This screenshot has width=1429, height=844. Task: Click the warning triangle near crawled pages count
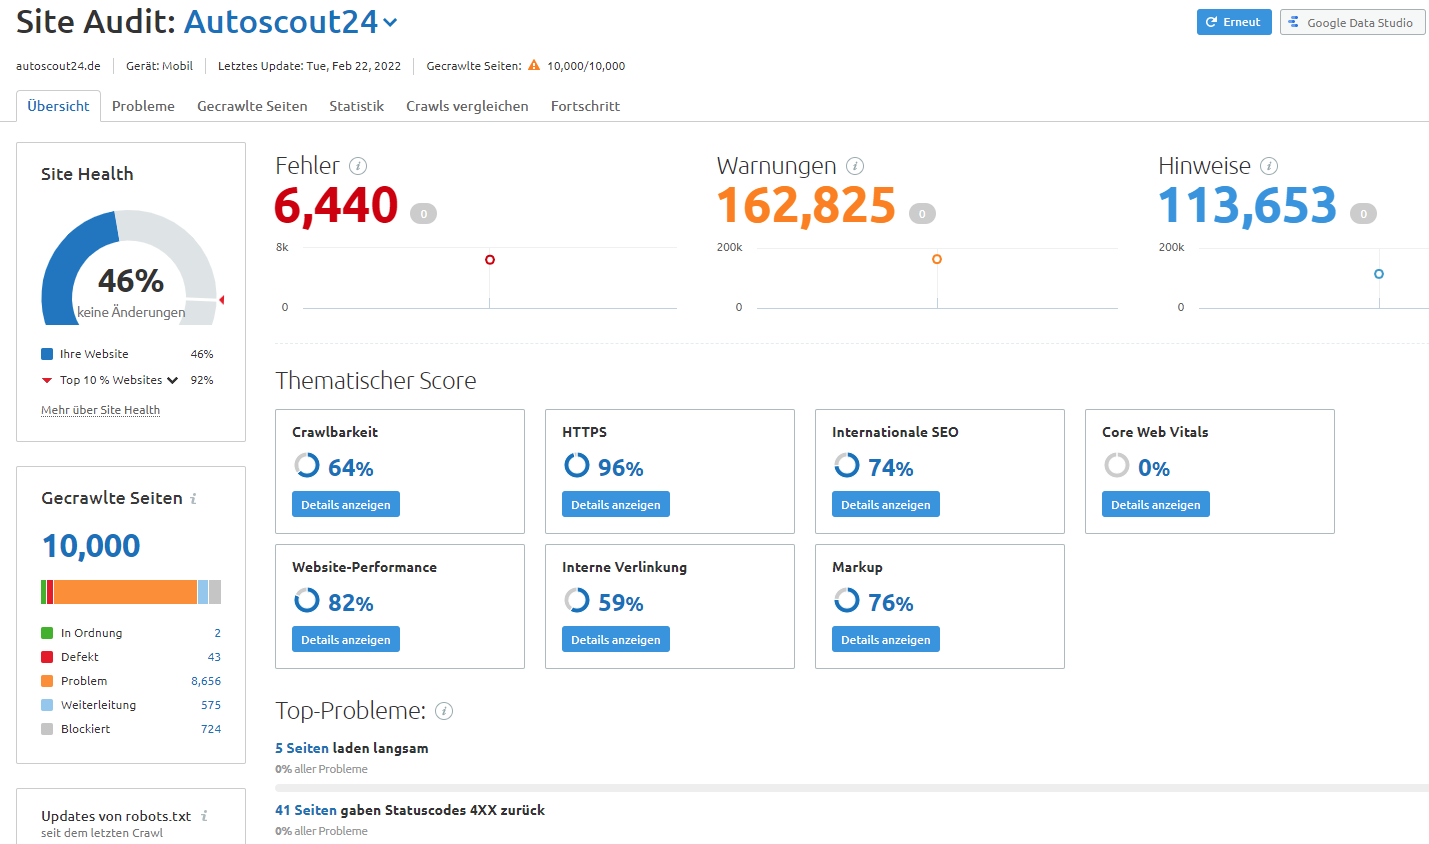[x=534, y=65]
